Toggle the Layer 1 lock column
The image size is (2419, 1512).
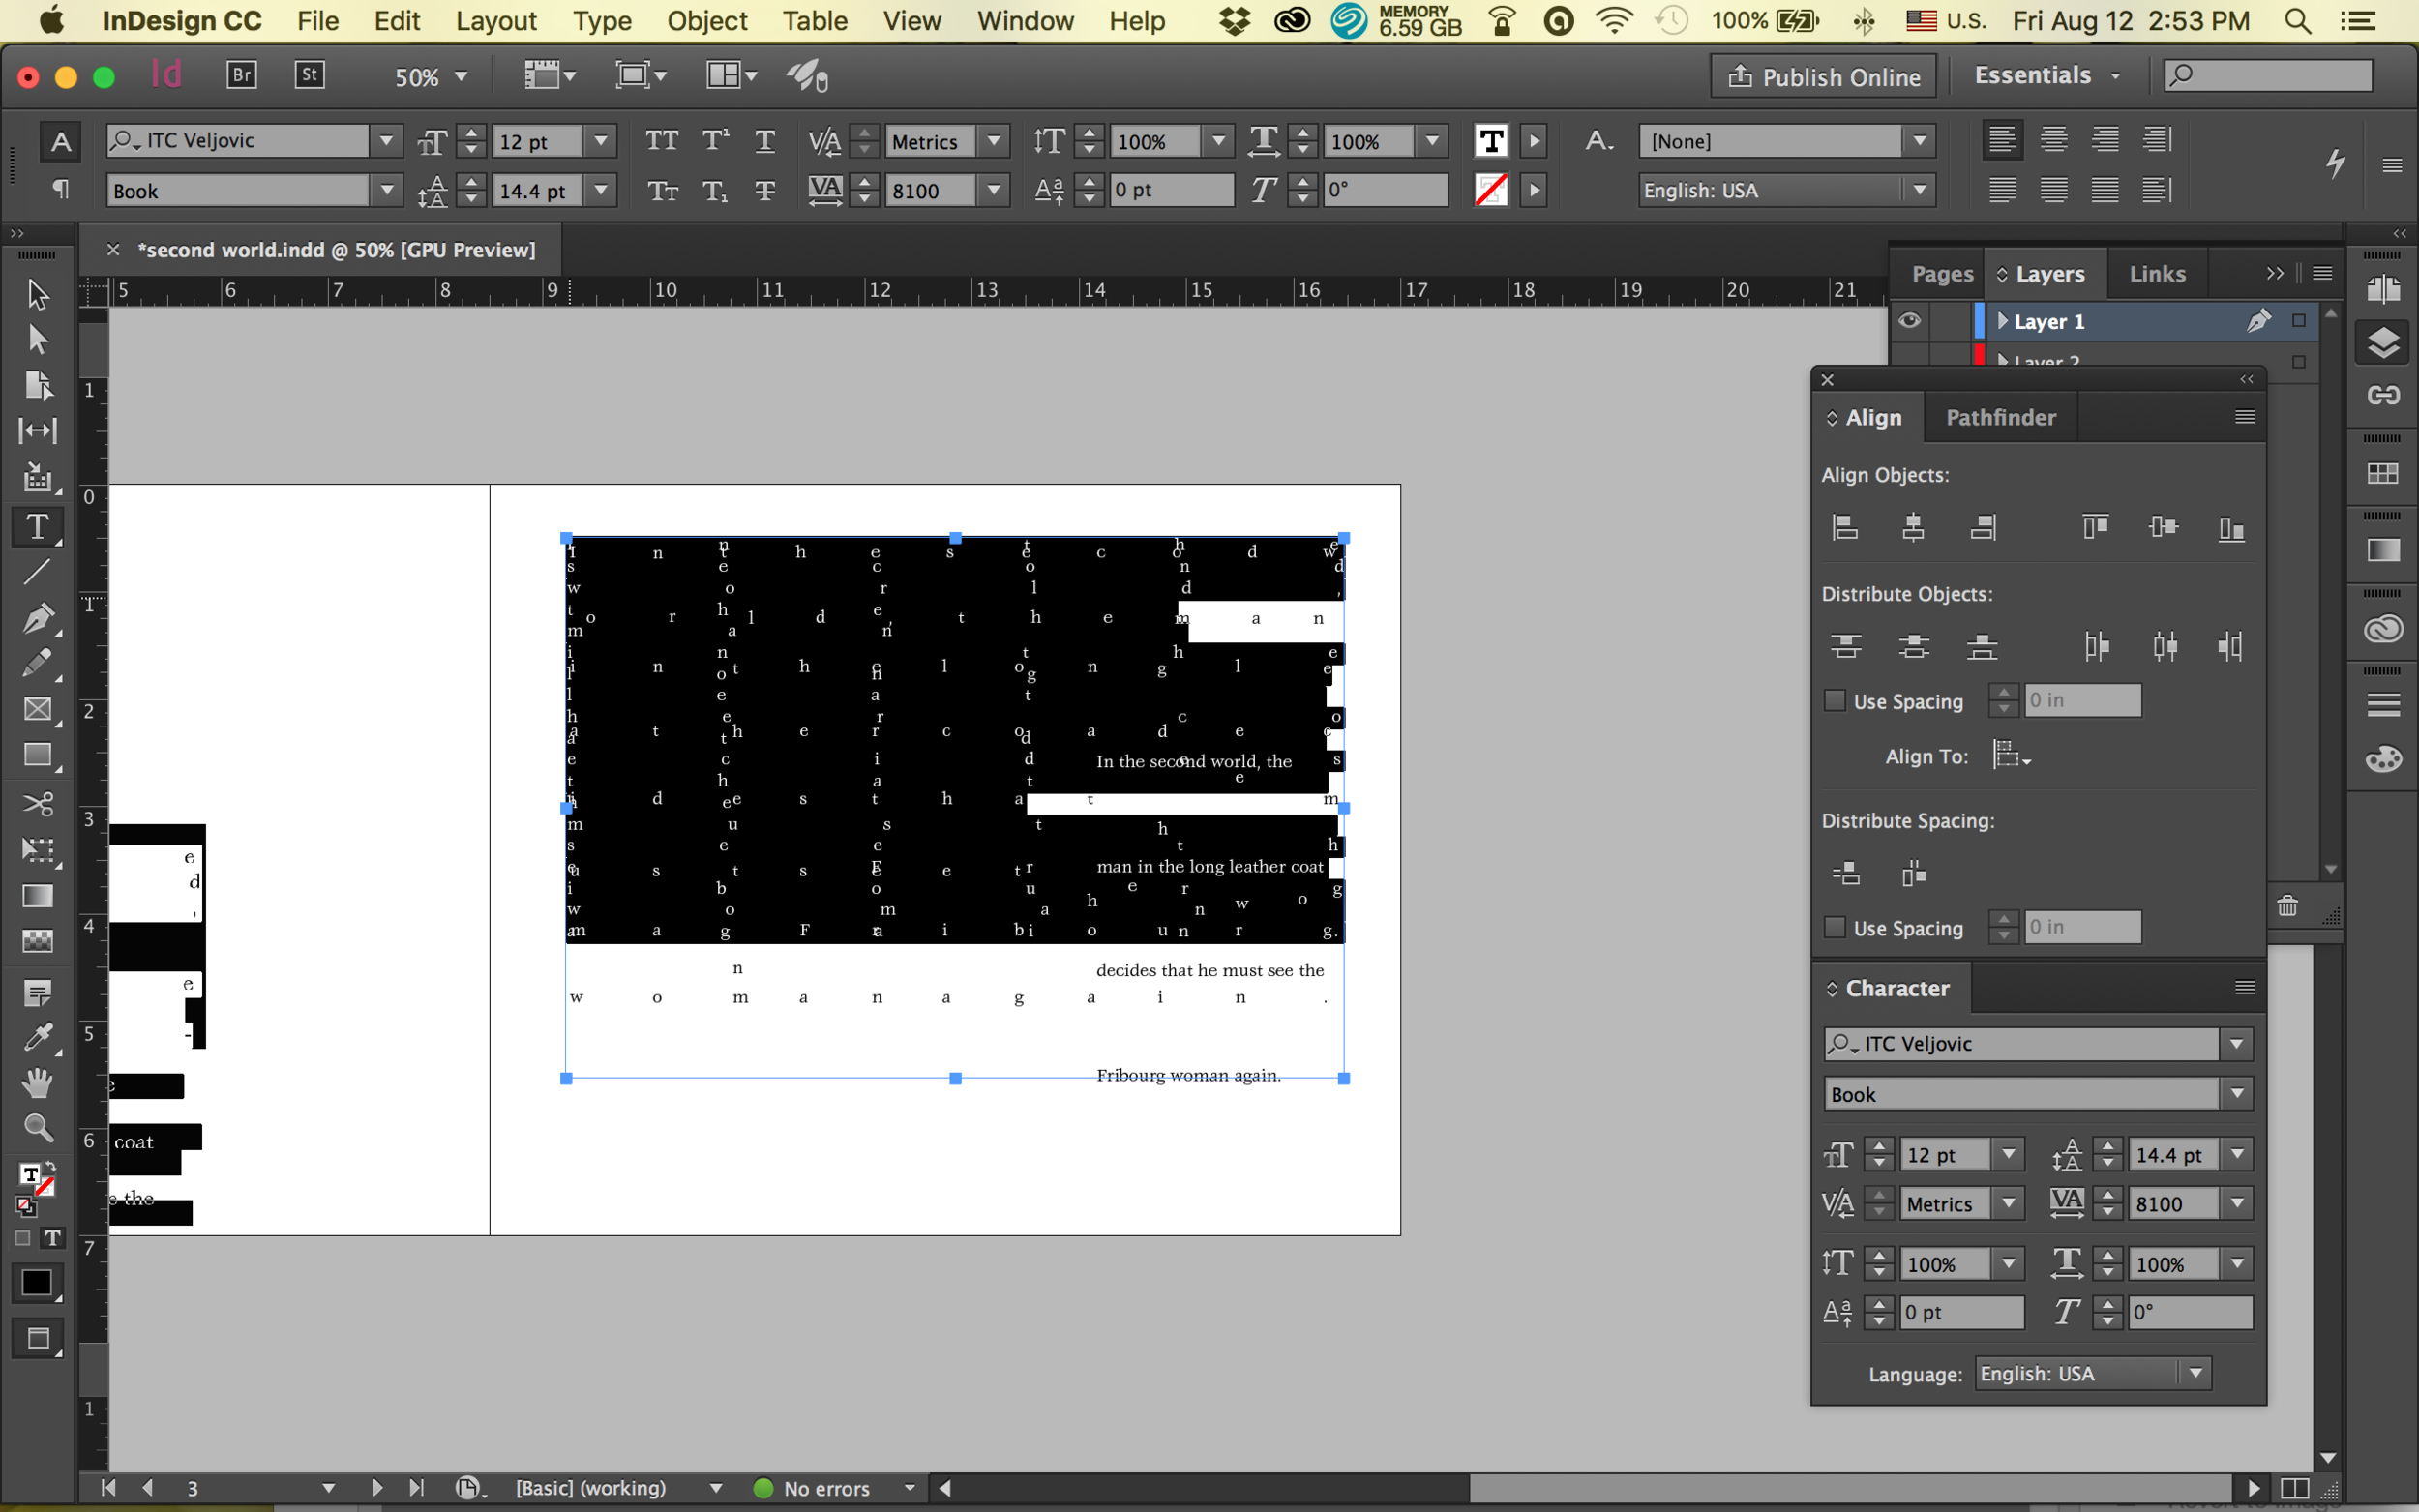click(1948, 320)
